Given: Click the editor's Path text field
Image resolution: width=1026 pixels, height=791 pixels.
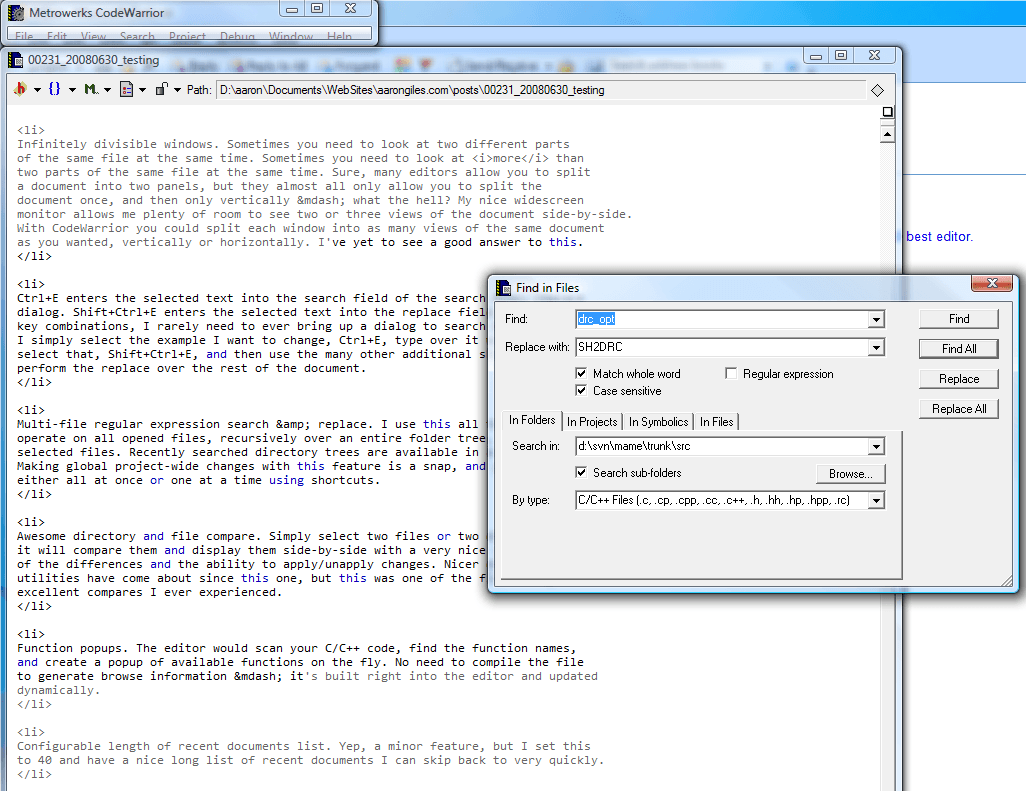Looking at the screenshot, I should (x=540, y=90).
